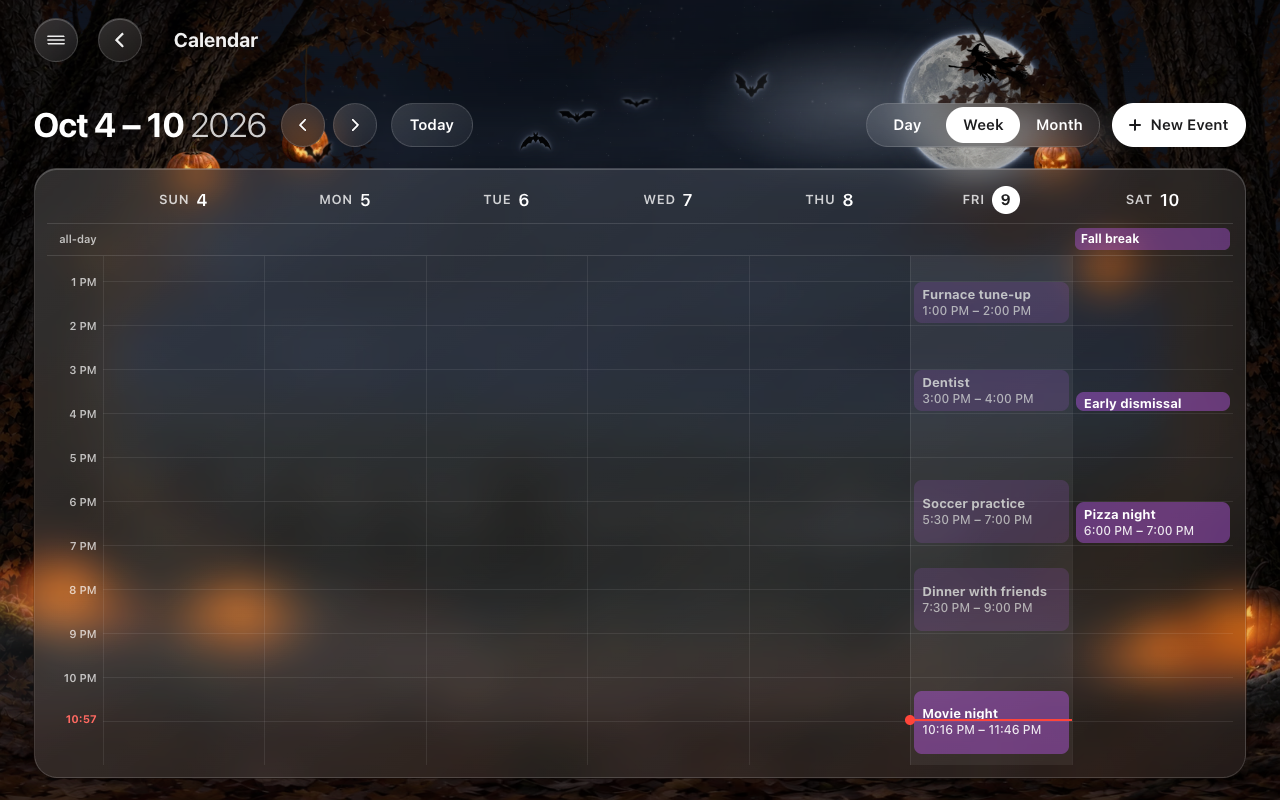Open the Movie night event

click(x=991, y=722)
